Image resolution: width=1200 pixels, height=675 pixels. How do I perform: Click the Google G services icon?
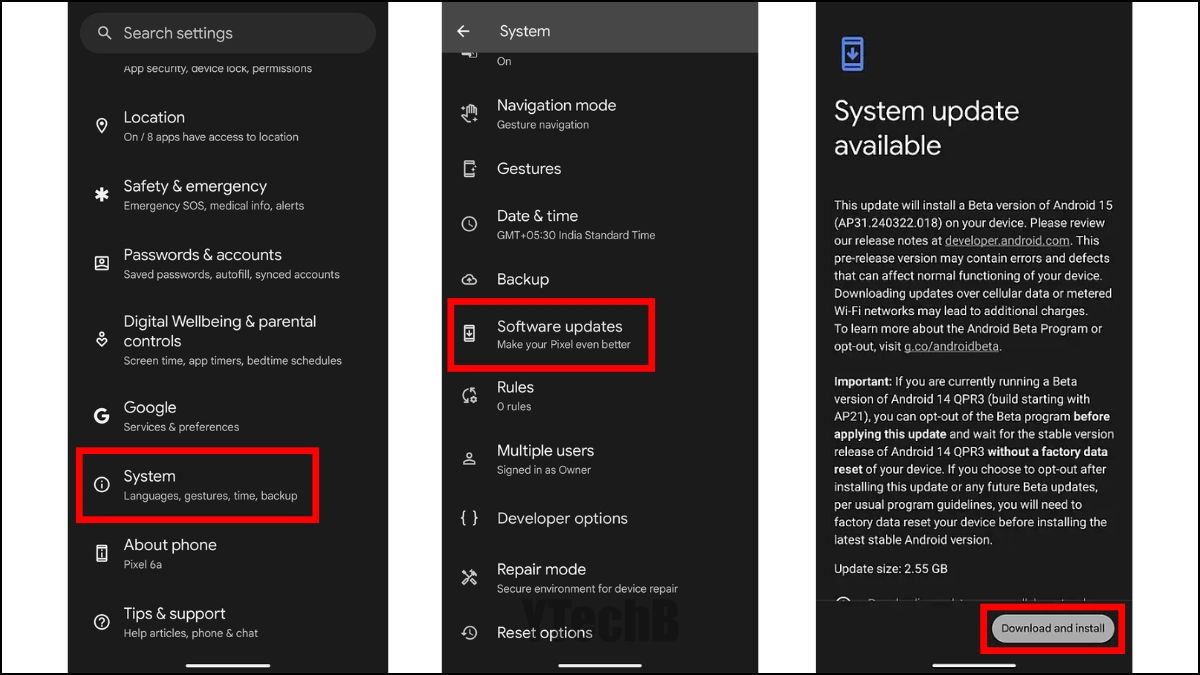point(101,415)
